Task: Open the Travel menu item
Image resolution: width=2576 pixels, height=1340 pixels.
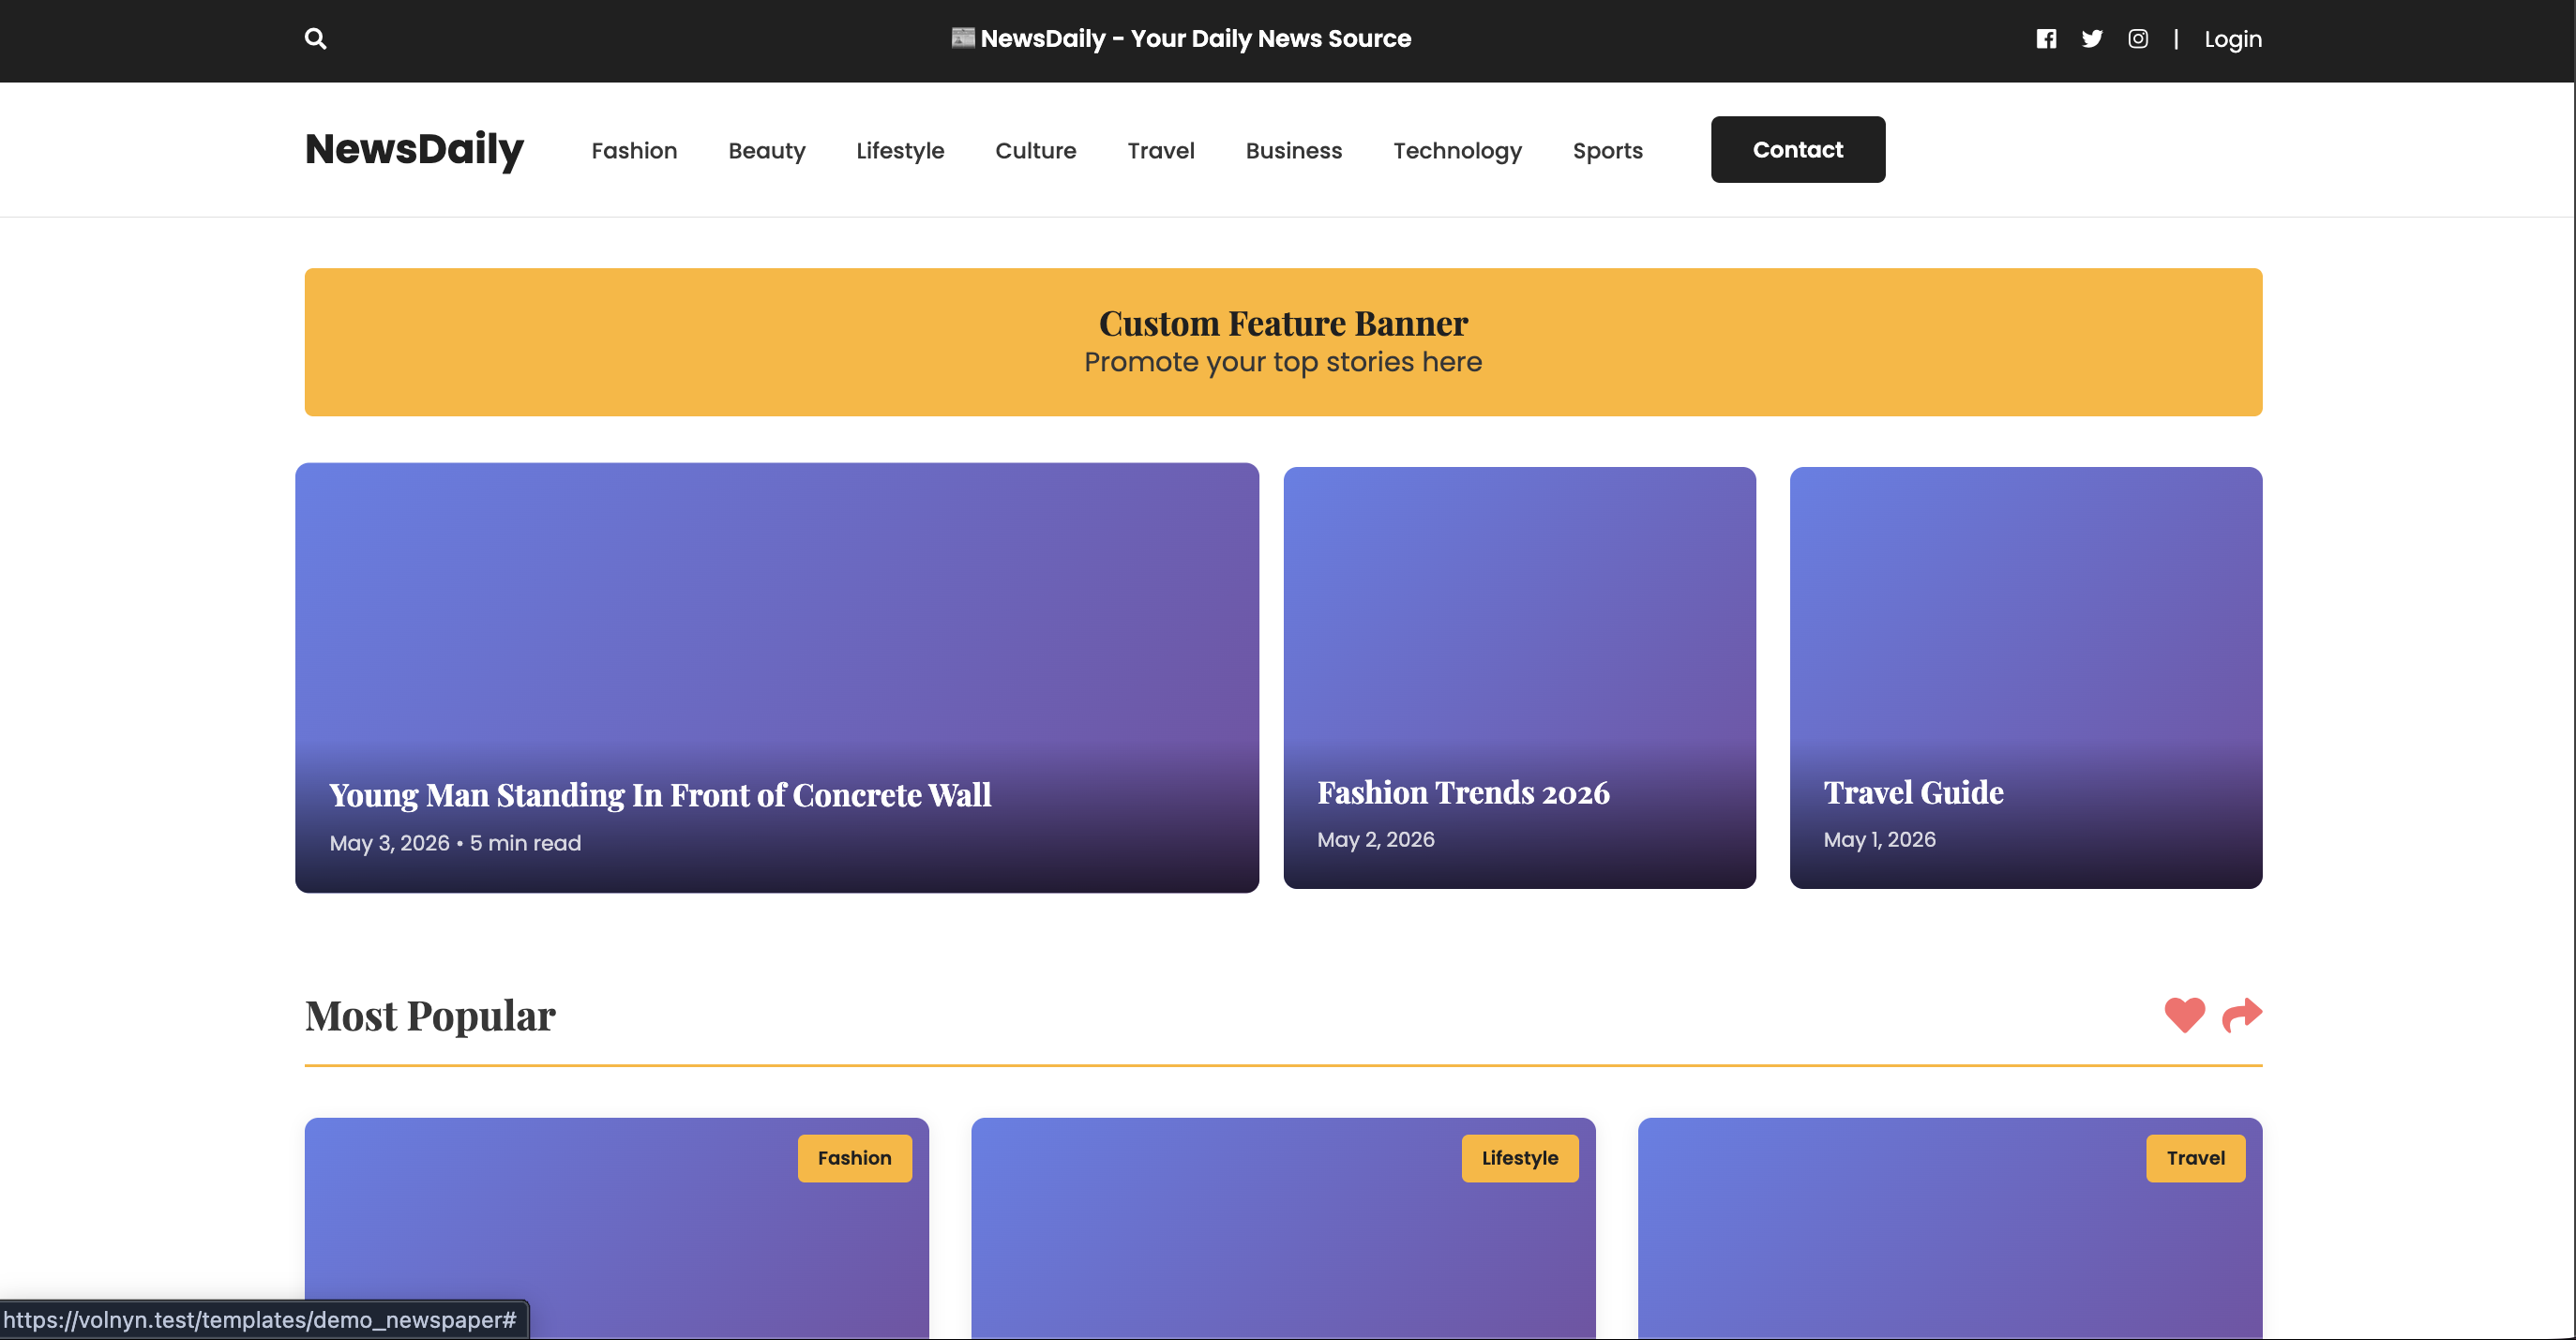Action: point(1161,150)
